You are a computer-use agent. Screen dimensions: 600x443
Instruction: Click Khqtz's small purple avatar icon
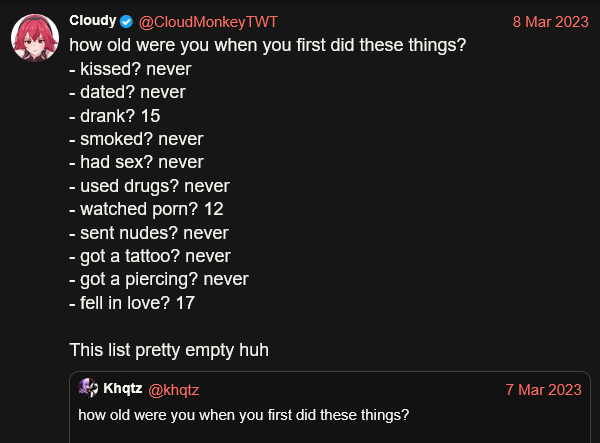88,388
